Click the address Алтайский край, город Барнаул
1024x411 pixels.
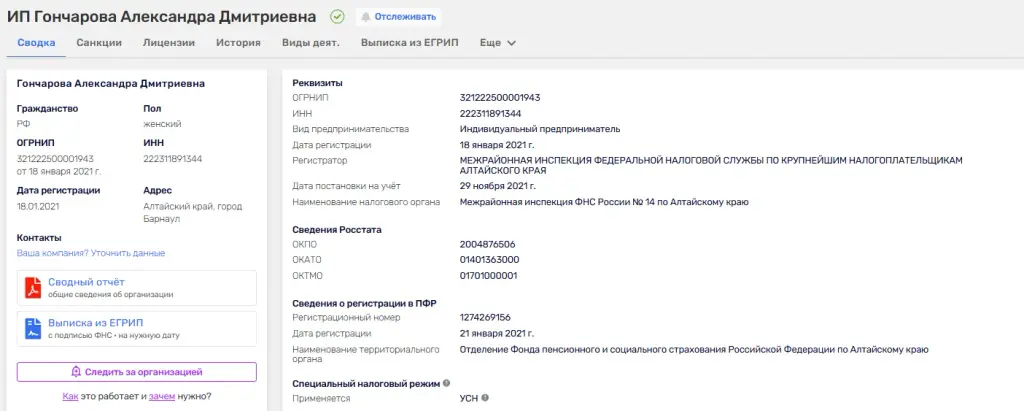(193, 212)
